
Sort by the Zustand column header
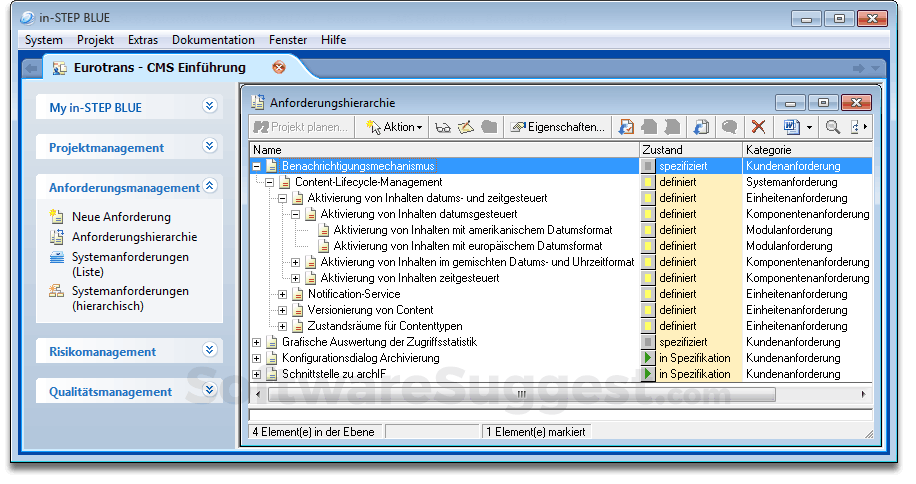click(x=690, y=149)
